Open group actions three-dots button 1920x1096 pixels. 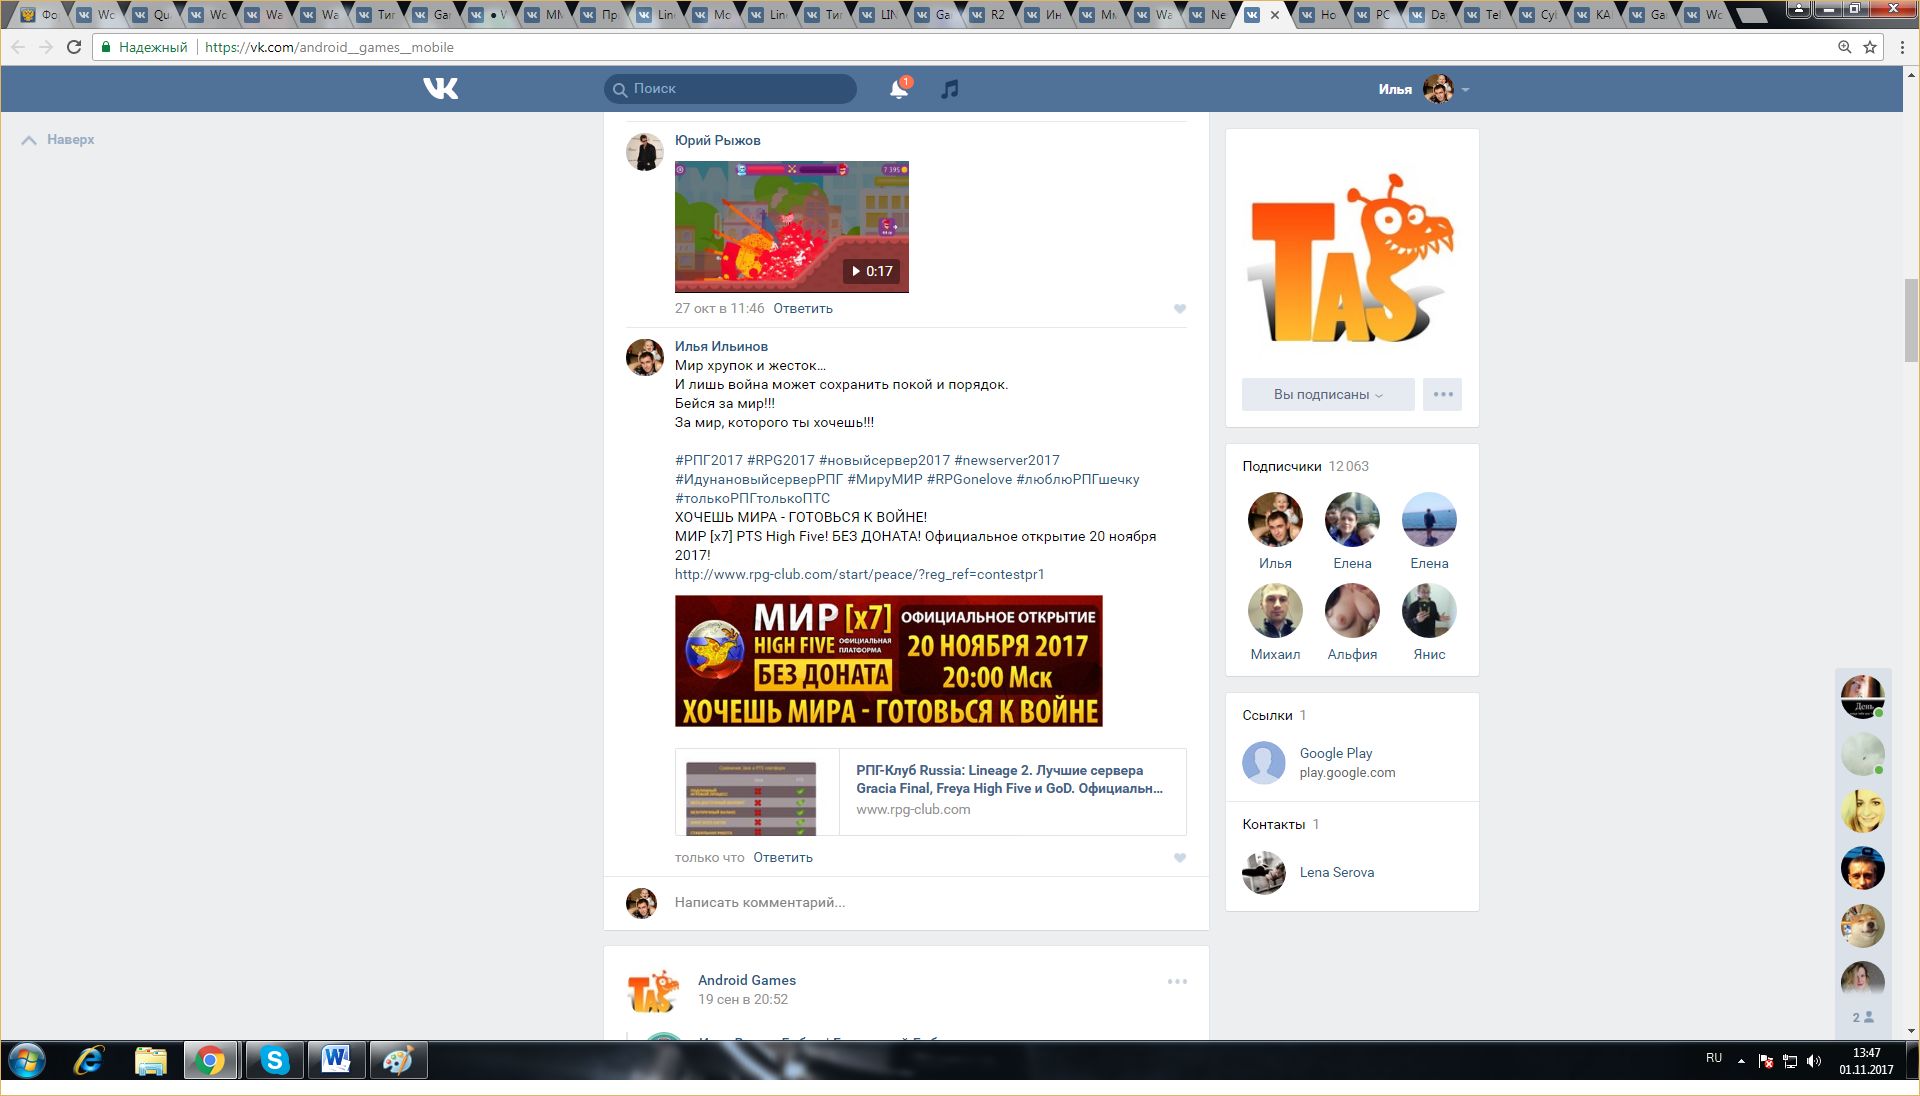pos(1442,394)
